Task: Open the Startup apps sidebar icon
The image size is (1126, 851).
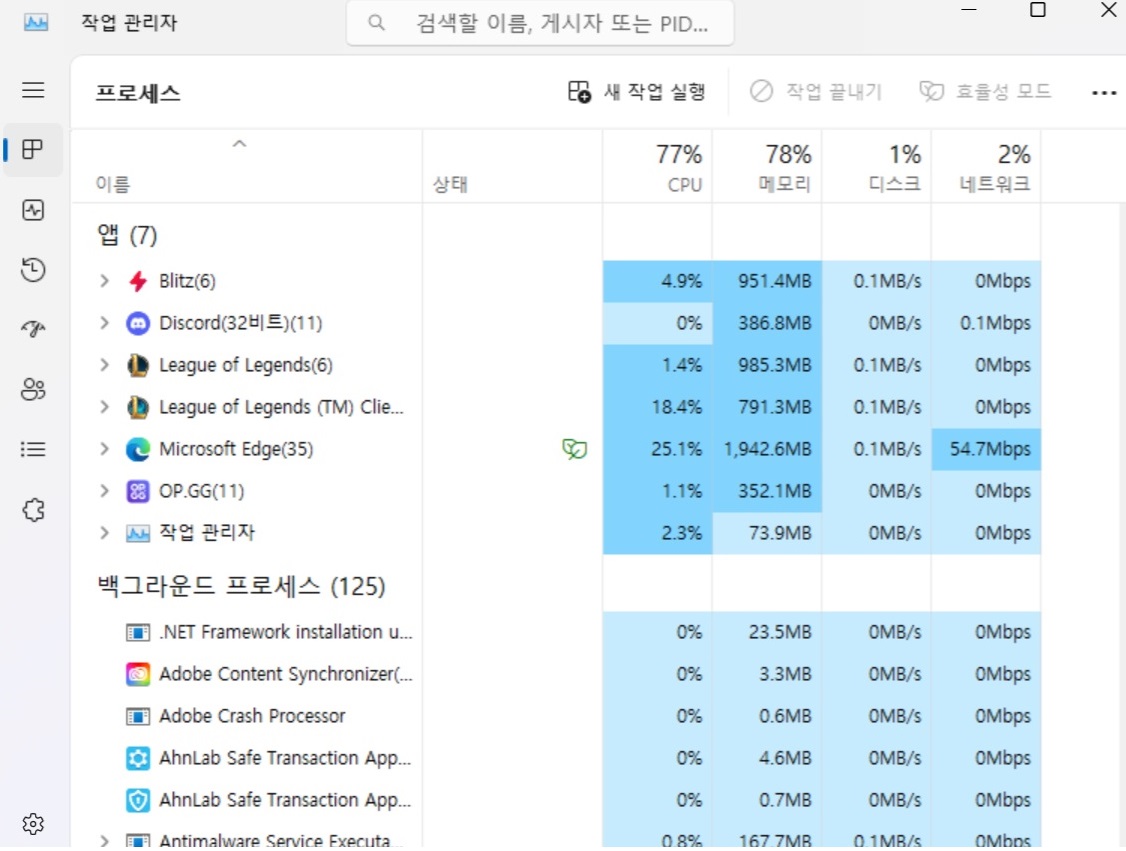Action: click(x=33, y=330)
